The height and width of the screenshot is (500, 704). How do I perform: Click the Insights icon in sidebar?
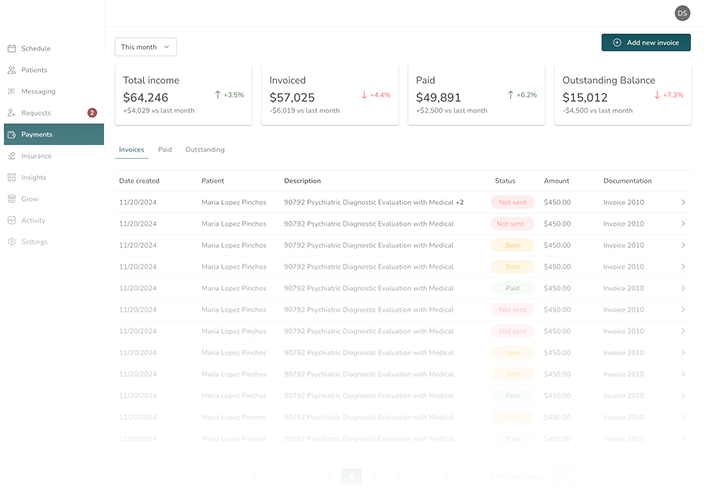12,177
